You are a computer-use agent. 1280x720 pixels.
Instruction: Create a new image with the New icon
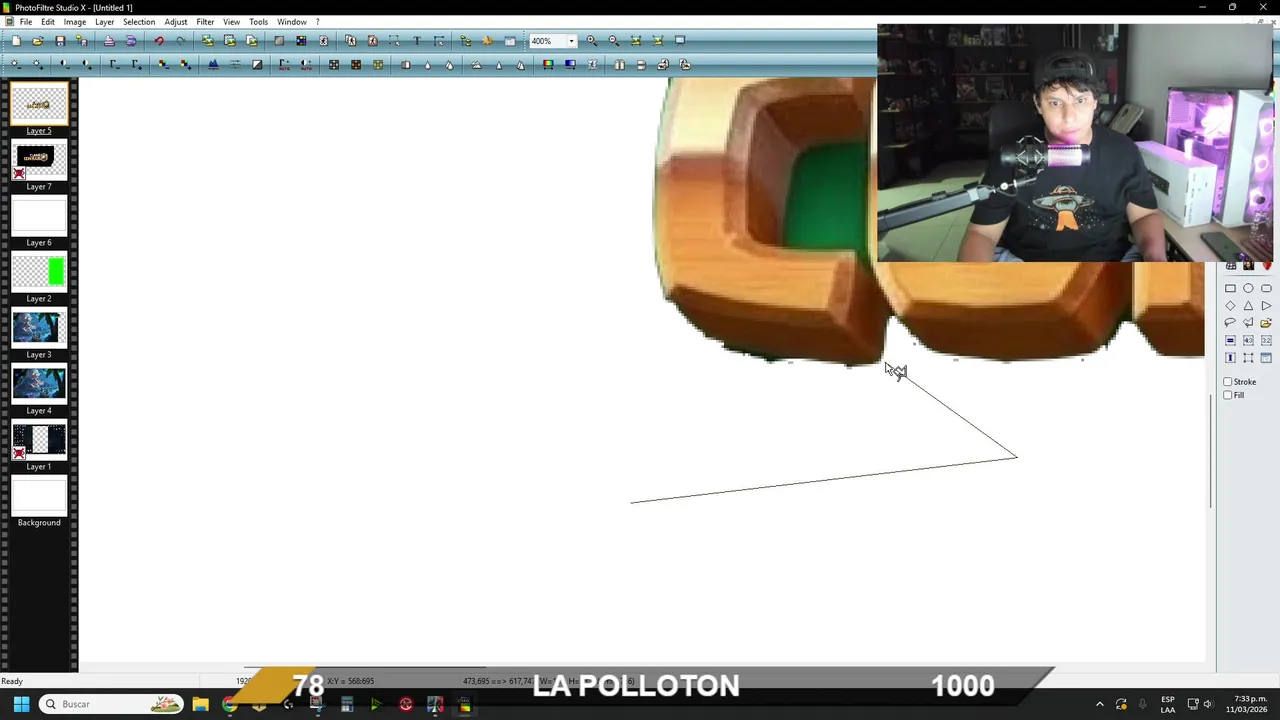tap(16, 41)
